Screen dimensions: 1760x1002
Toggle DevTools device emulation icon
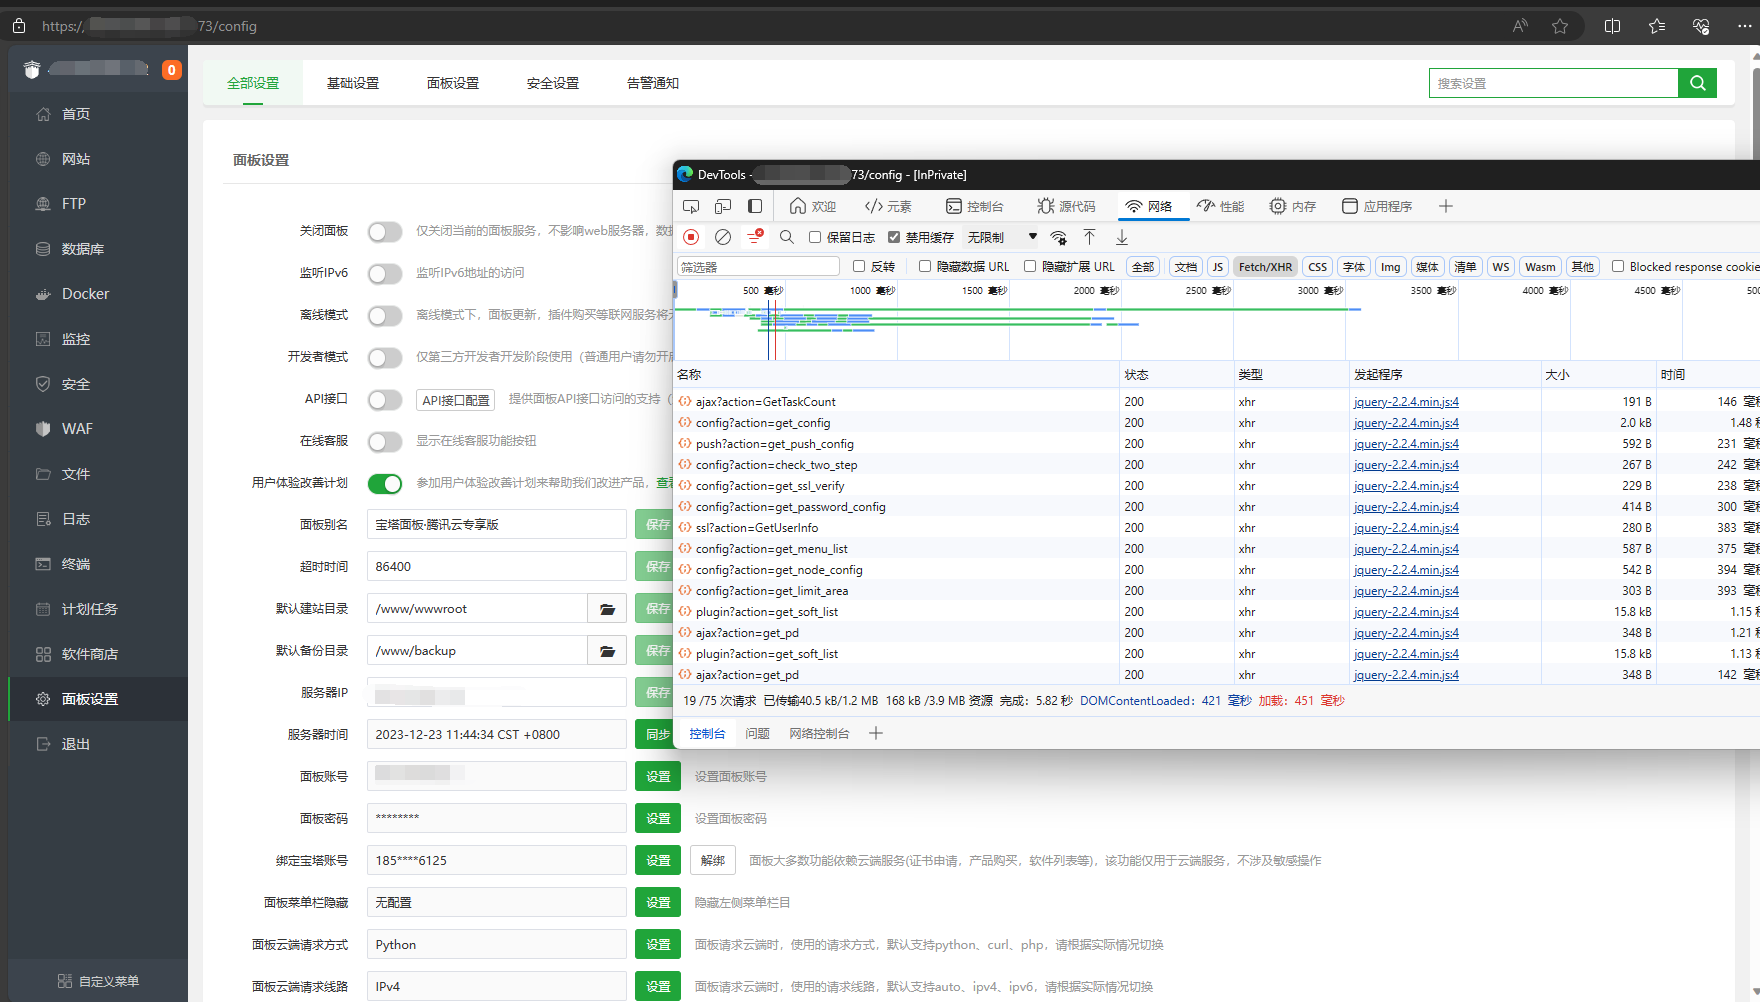(723, 206)
